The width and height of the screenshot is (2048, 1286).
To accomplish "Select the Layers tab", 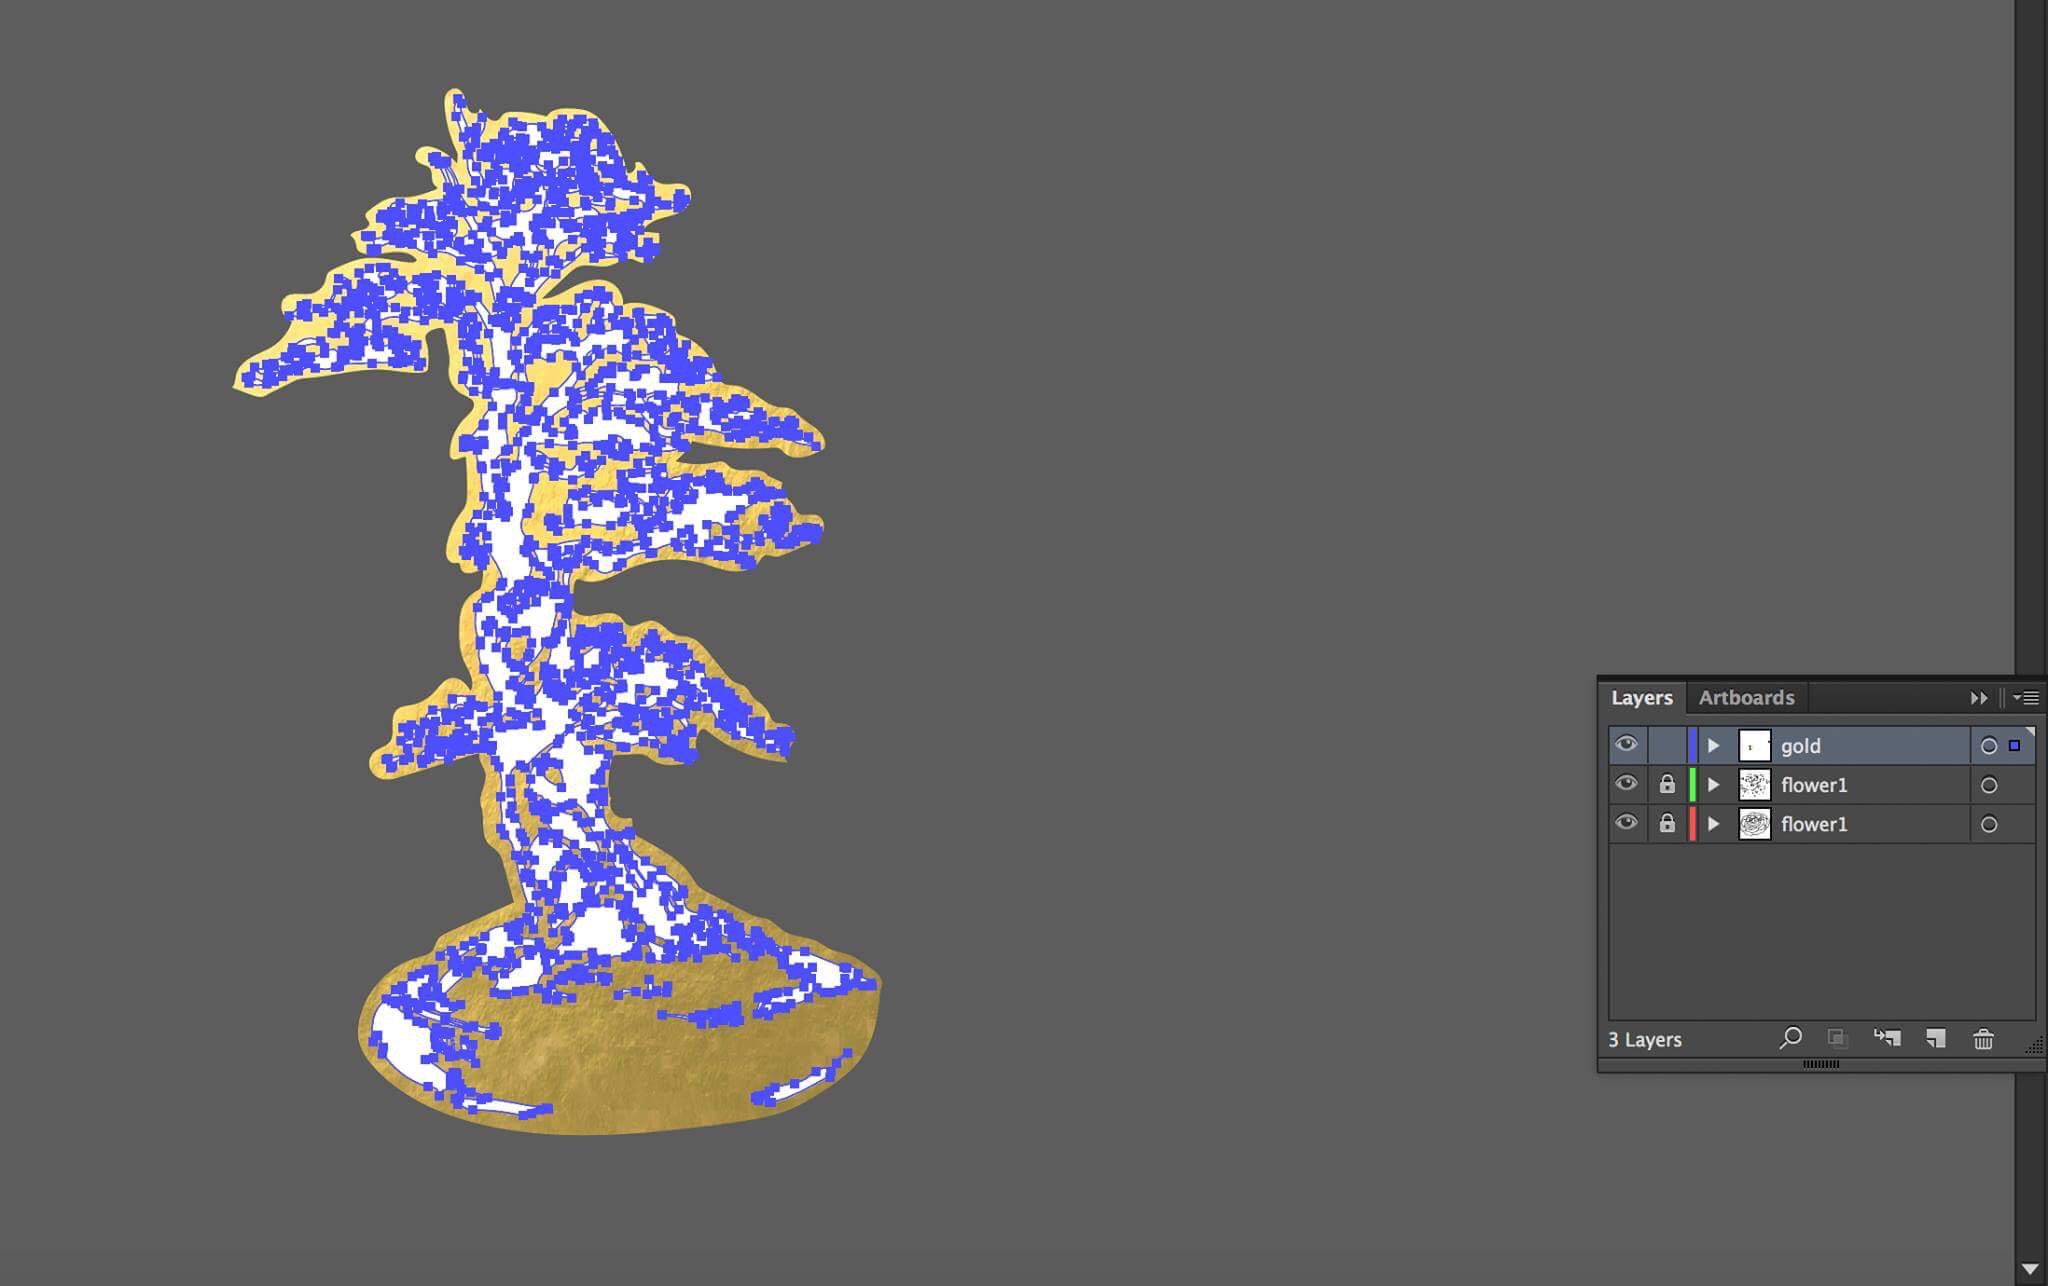I will tap(1642, 698).
